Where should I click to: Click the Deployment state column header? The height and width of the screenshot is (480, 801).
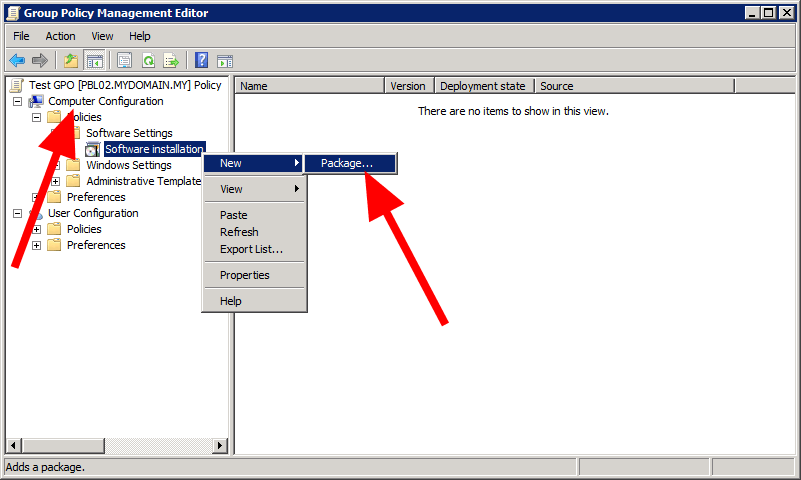(483, 86)
